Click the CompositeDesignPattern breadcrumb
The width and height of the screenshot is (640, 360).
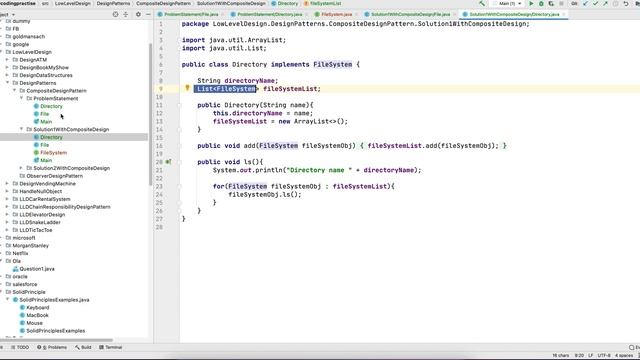click(x=163, y=3)
